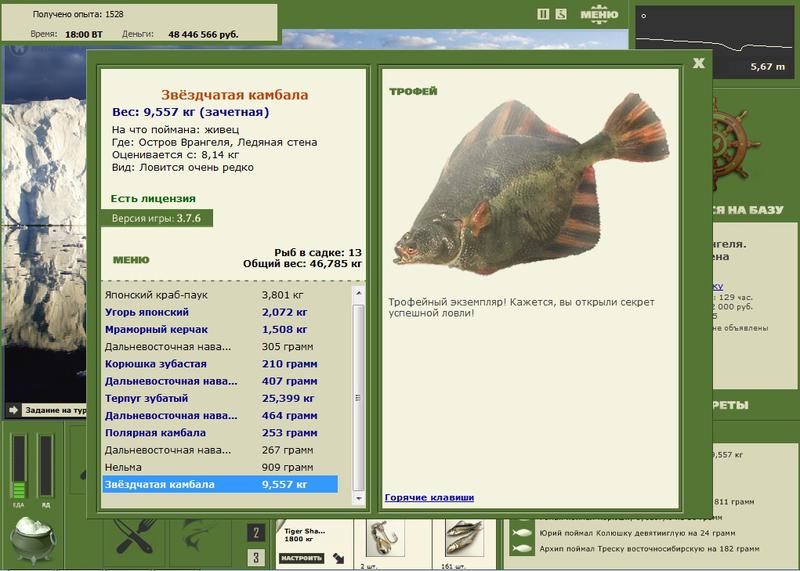The width and height of the screenshot is (800, 571).
Task: Open the Горячие клавиши link
Action: (x=429, y=498)
